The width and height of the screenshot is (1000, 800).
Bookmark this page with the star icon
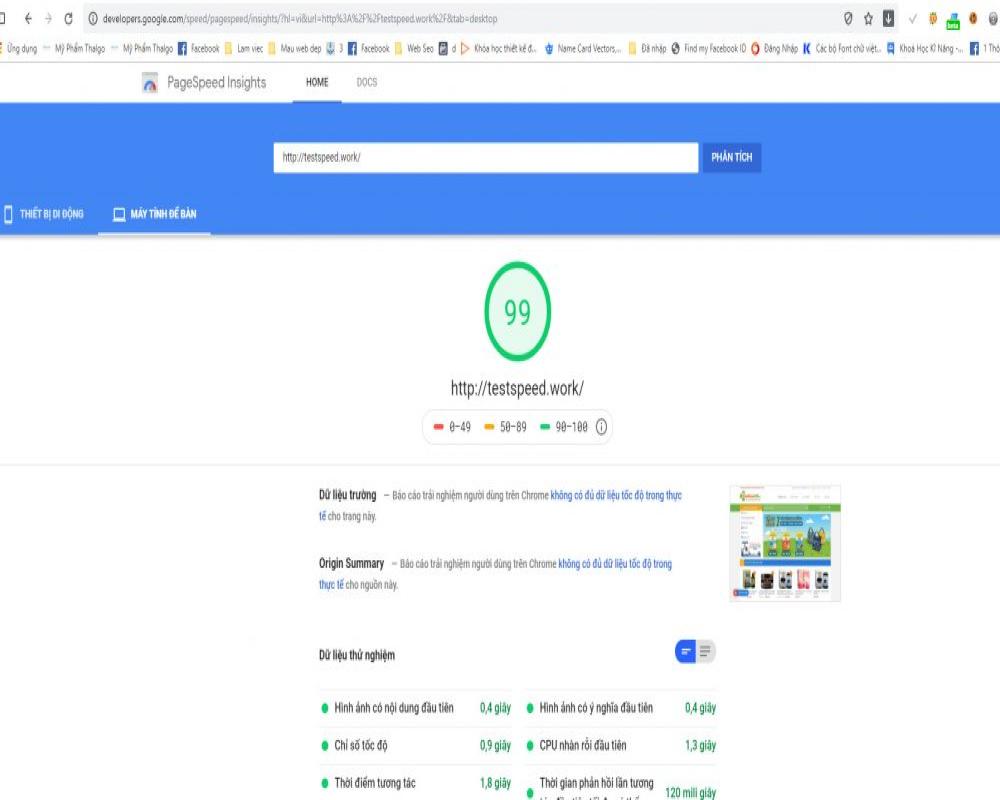(x=868, y=18)
